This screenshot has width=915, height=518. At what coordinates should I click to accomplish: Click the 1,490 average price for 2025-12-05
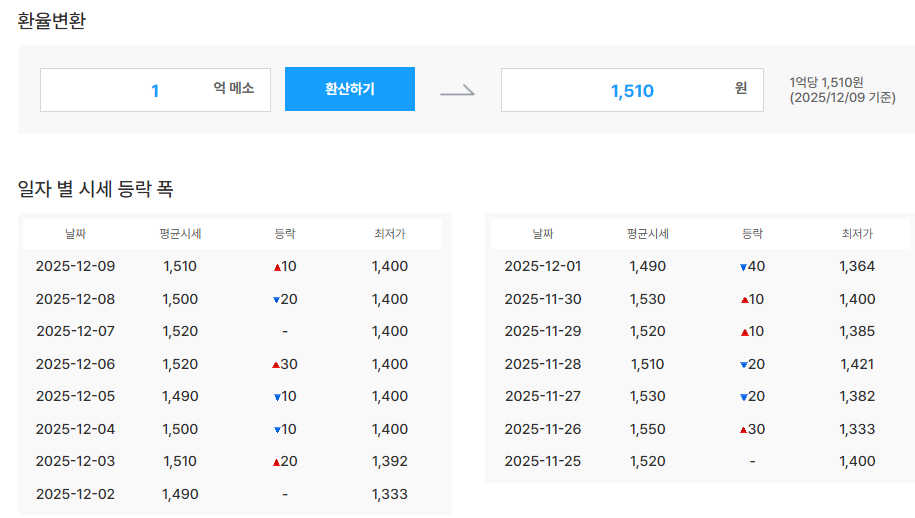click(x=180, y=397)
